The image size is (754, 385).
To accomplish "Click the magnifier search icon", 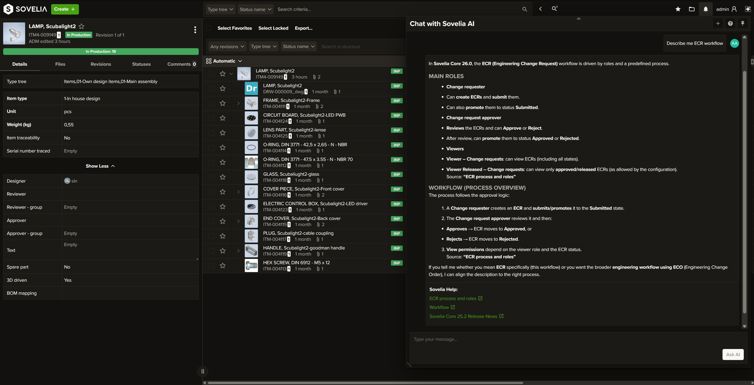I will (x=525, y=9).
